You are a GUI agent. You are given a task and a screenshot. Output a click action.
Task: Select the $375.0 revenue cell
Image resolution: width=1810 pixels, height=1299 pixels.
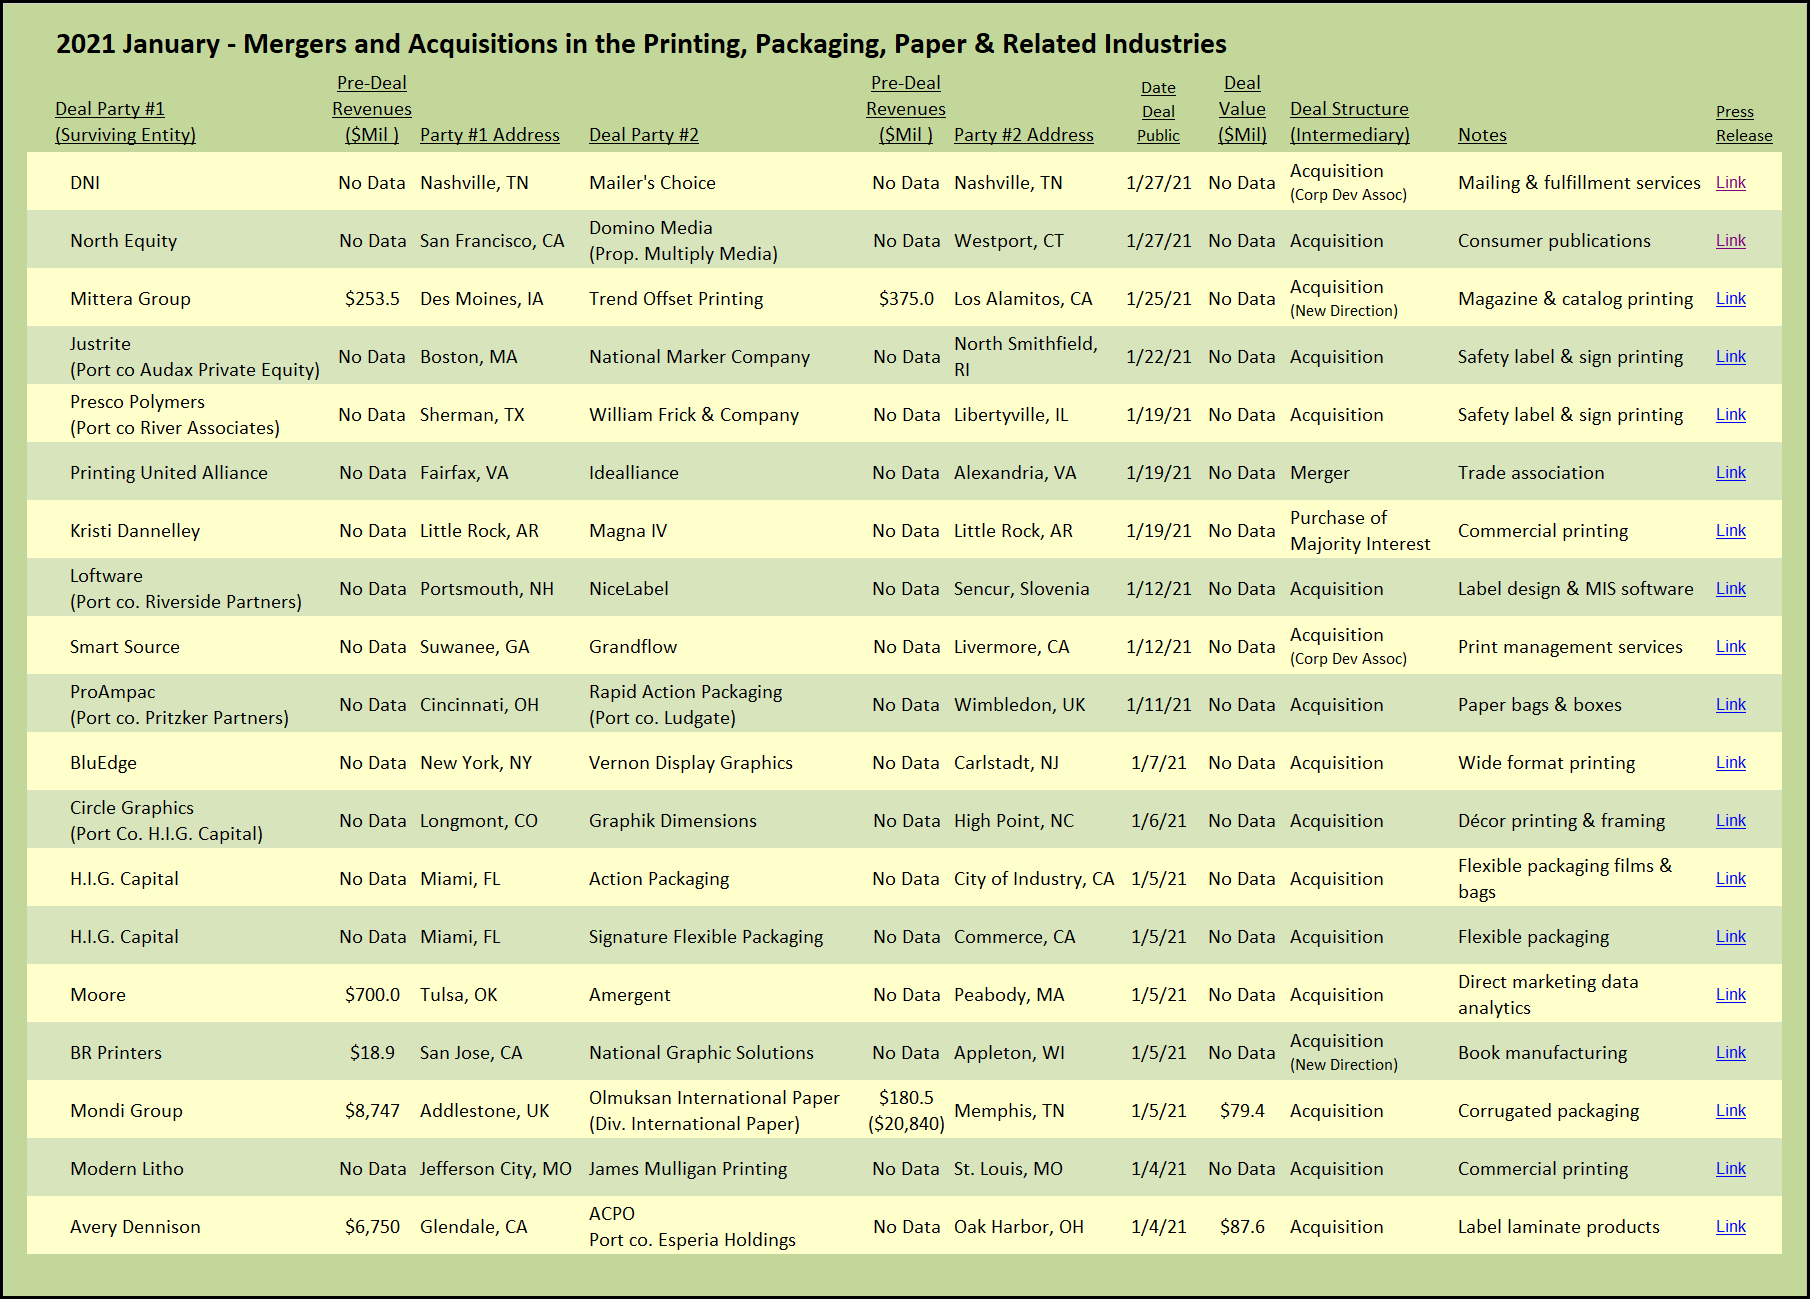coord(906,299)
